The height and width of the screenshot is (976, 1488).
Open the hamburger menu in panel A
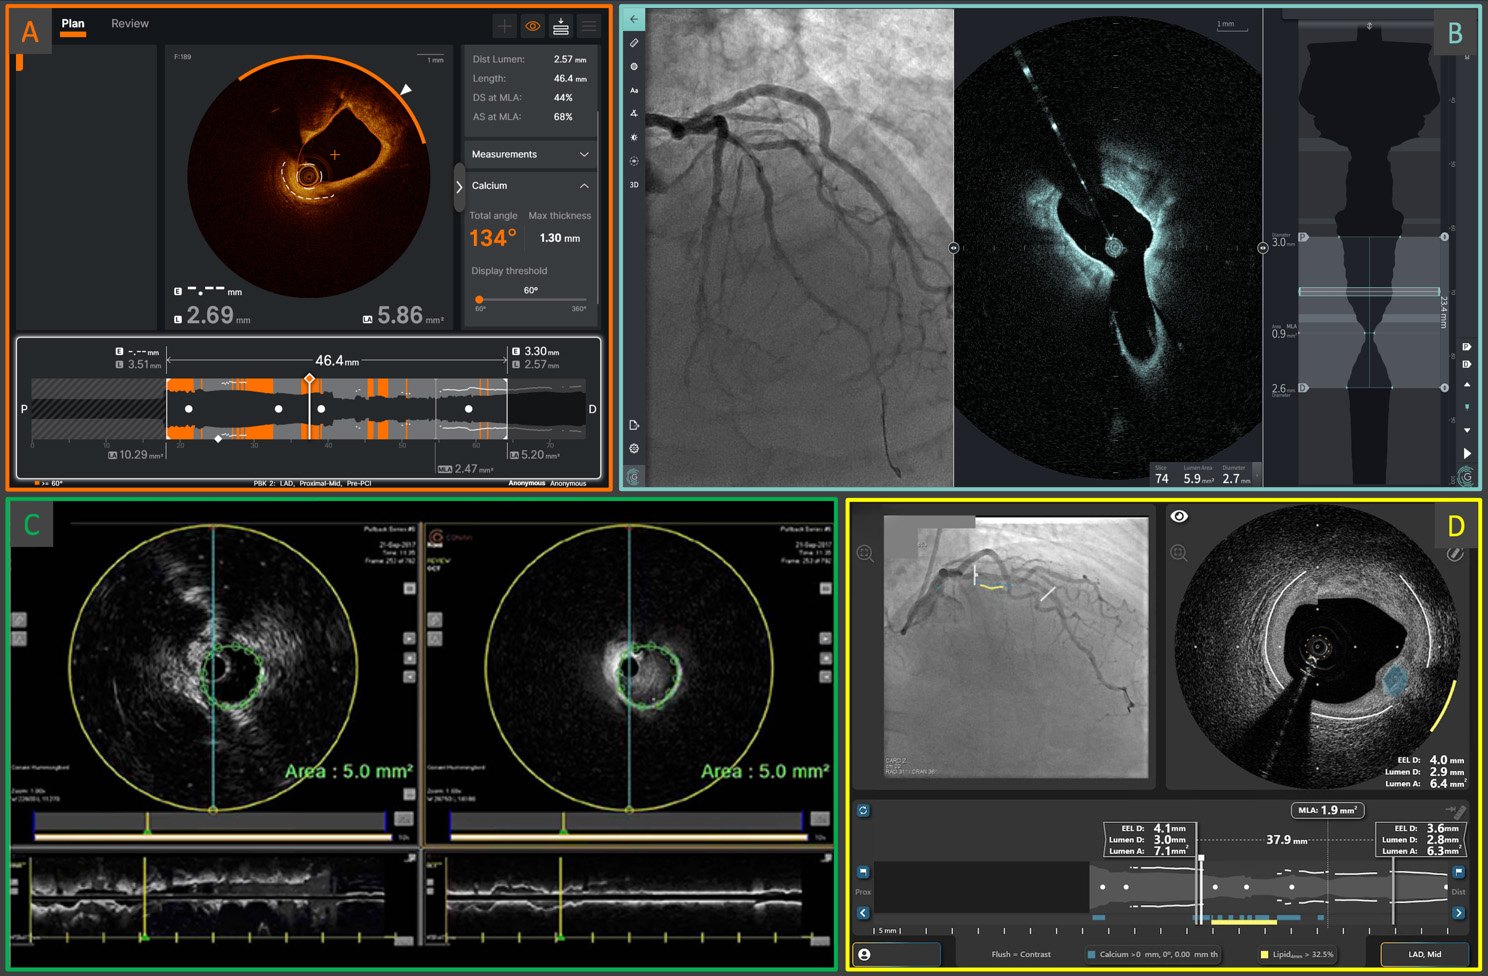[x=588, y=27]
